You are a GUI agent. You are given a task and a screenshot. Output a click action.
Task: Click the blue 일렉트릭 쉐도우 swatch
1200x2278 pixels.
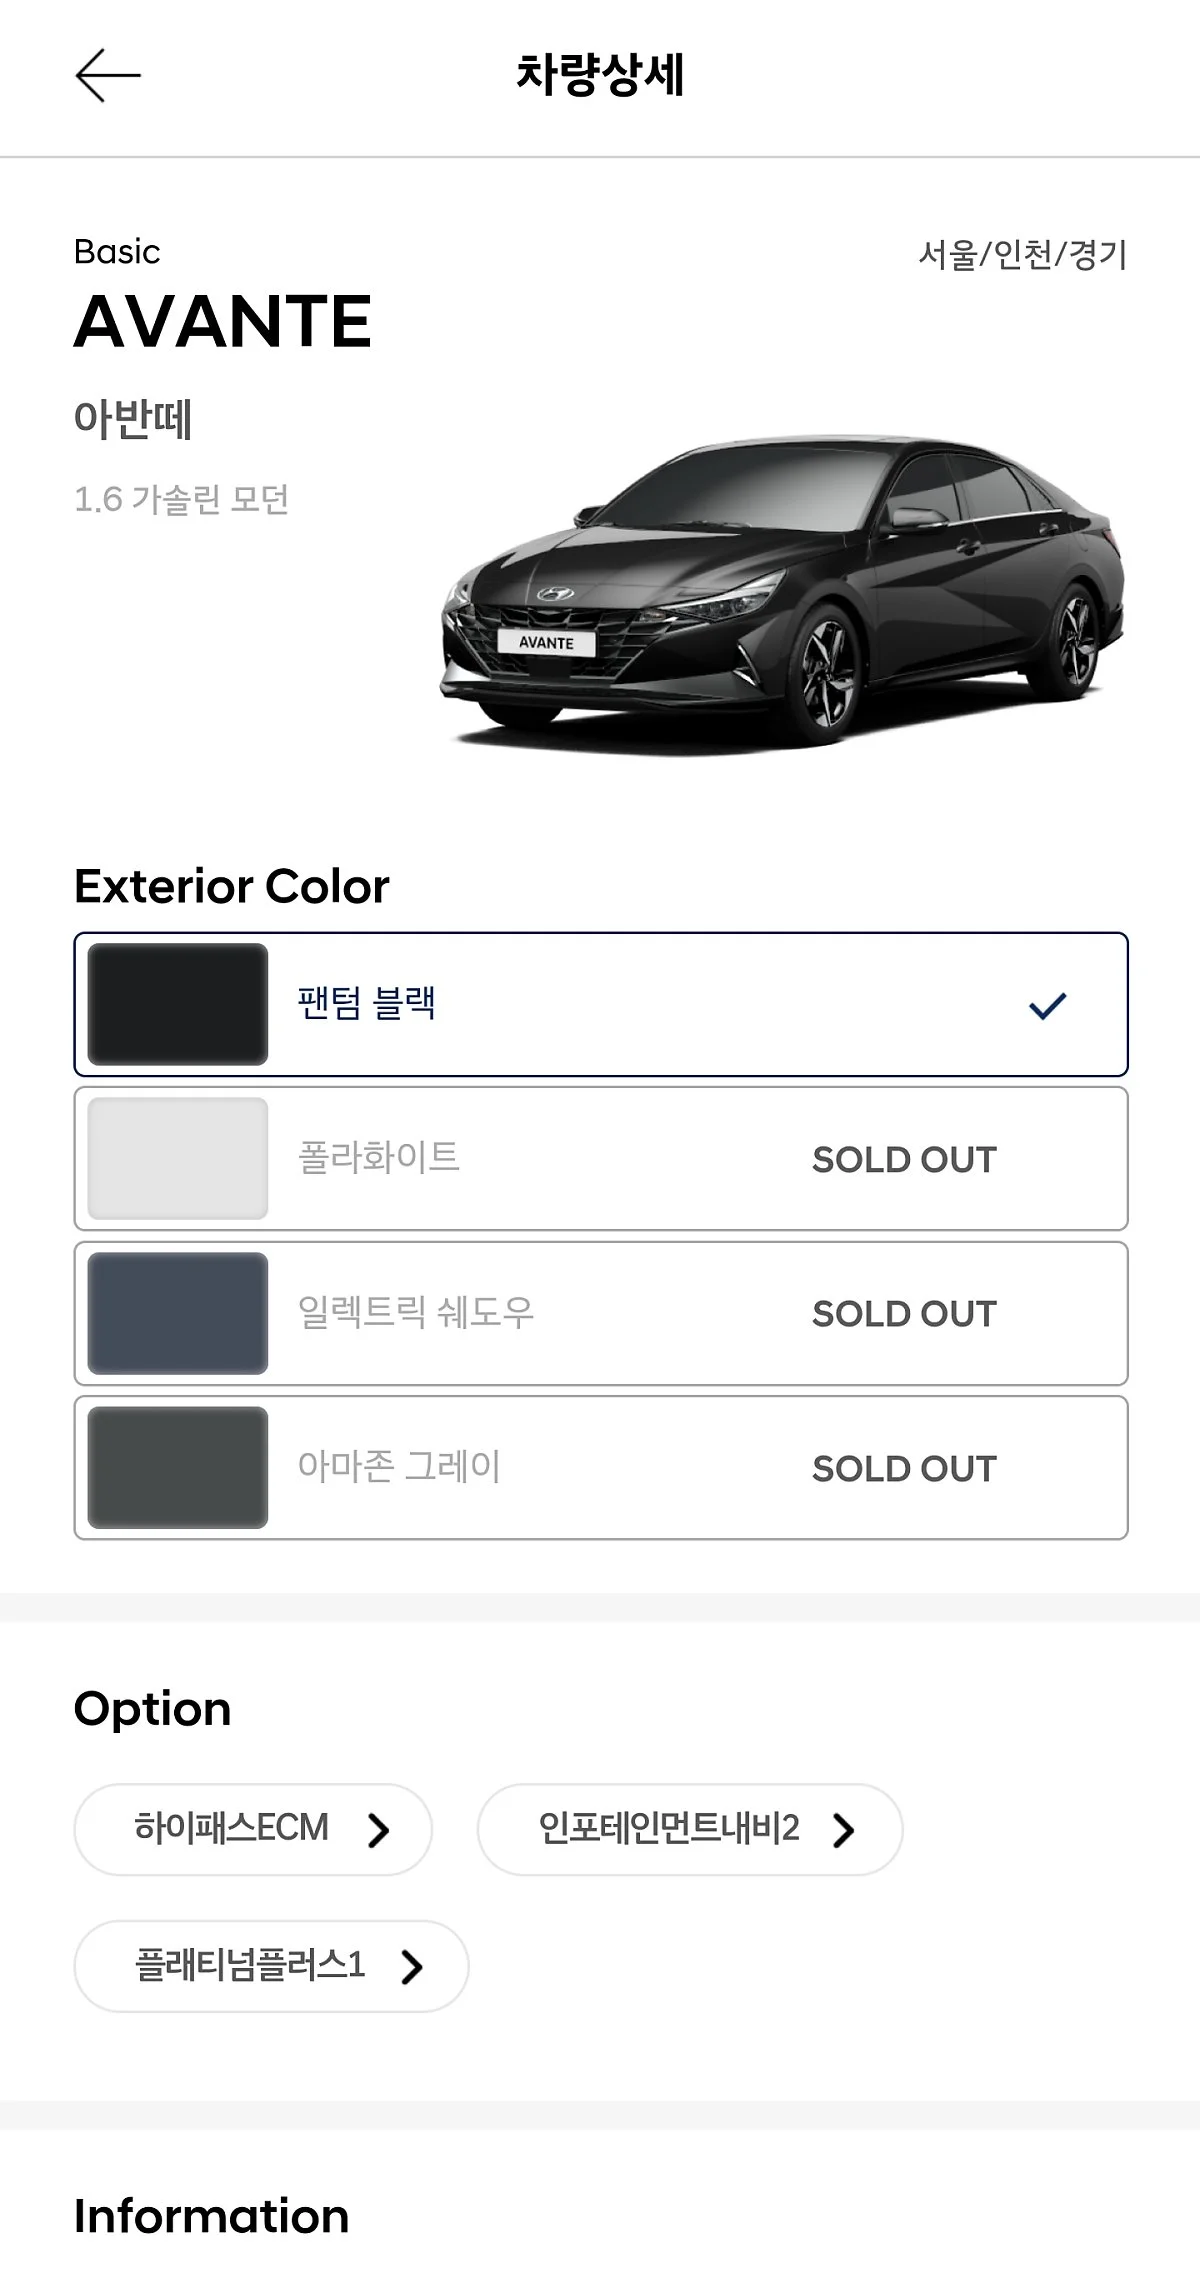point(178,1313)
